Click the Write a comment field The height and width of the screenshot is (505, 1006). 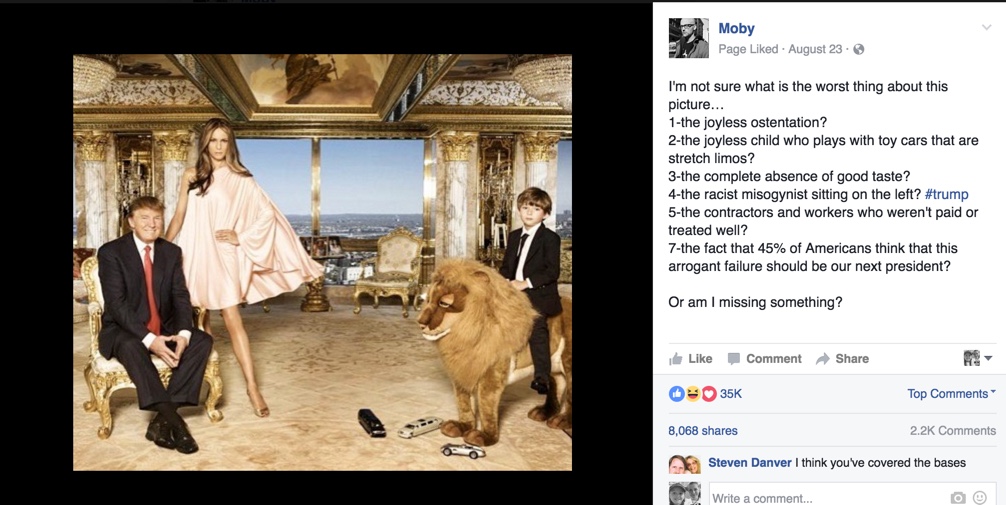pos(826,497)
